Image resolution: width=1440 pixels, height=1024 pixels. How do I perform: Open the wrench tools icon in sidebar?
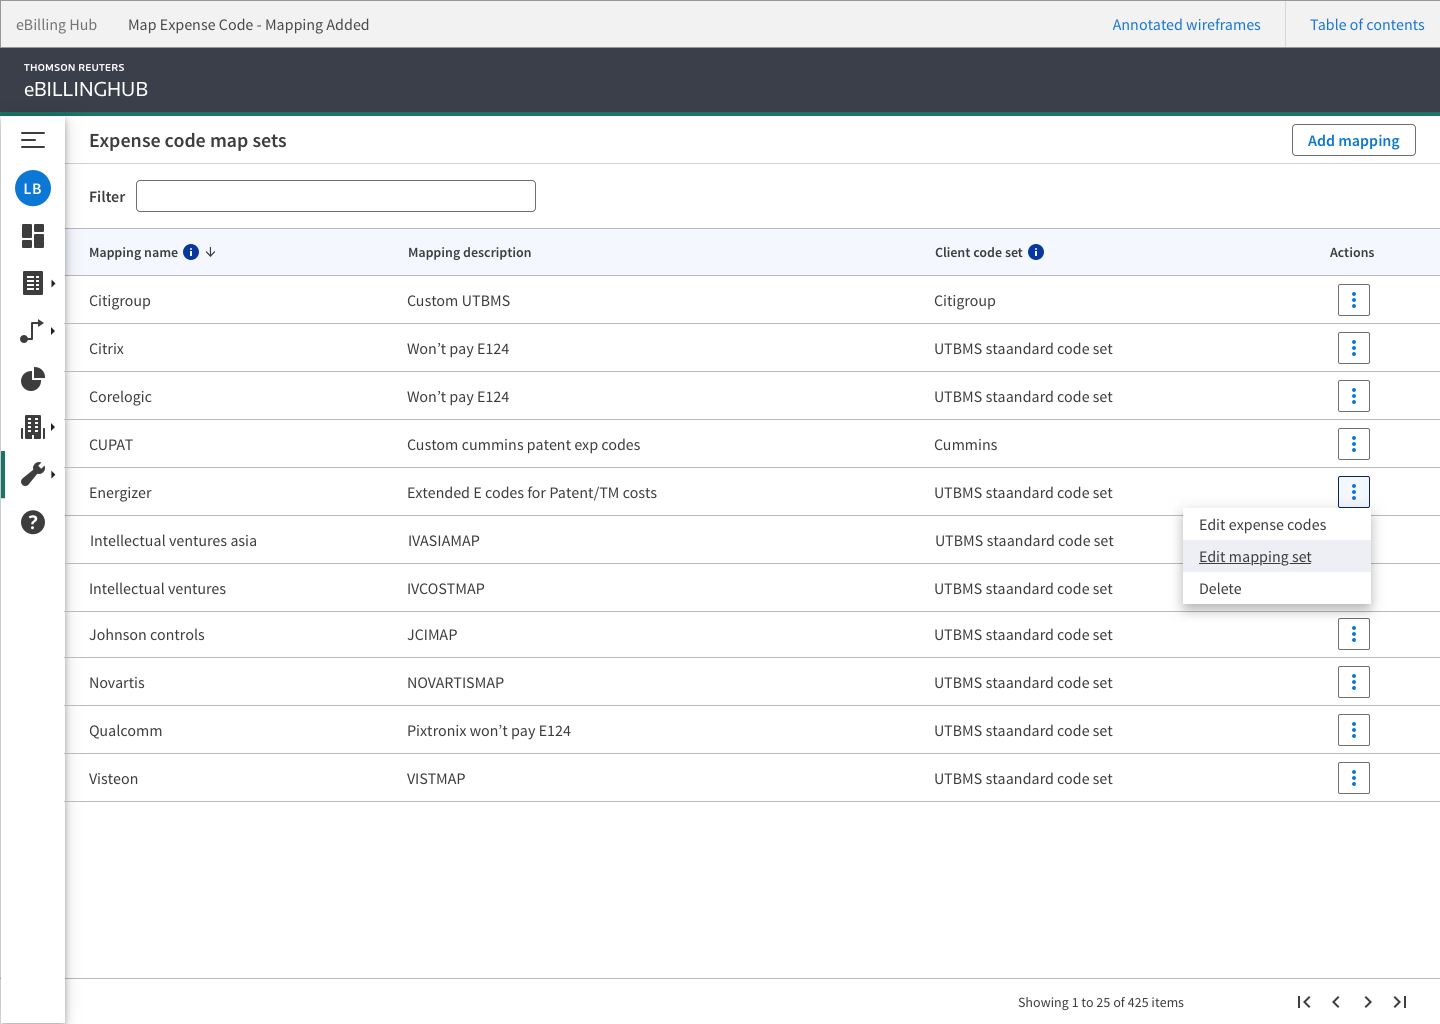click(x=33, y=474)
